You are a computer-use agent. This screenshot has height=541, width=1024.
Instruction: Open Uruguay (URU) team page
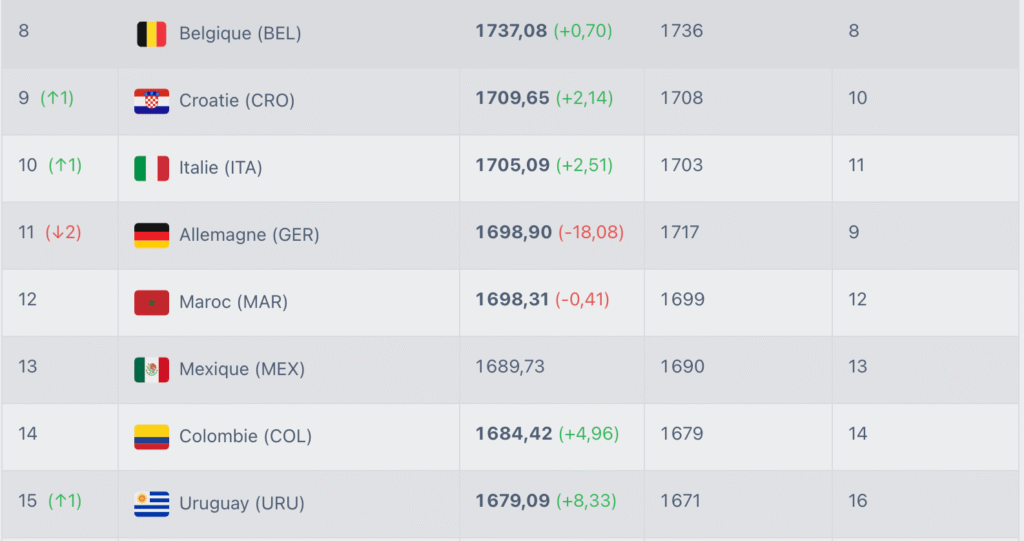(242, 503)
